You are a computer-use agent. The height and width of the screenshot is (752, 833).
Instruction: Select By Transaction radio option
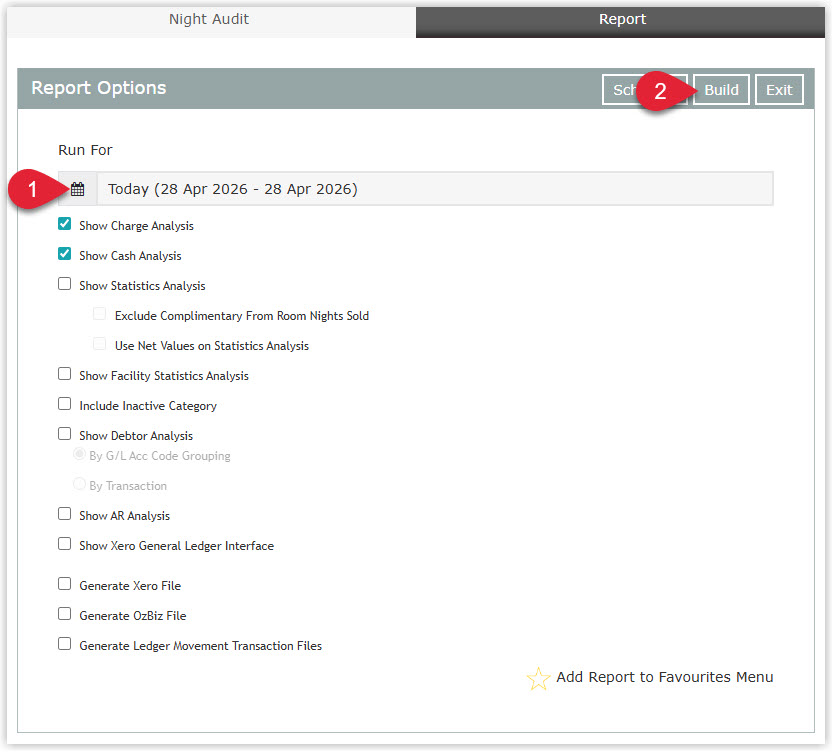point(80,484)
